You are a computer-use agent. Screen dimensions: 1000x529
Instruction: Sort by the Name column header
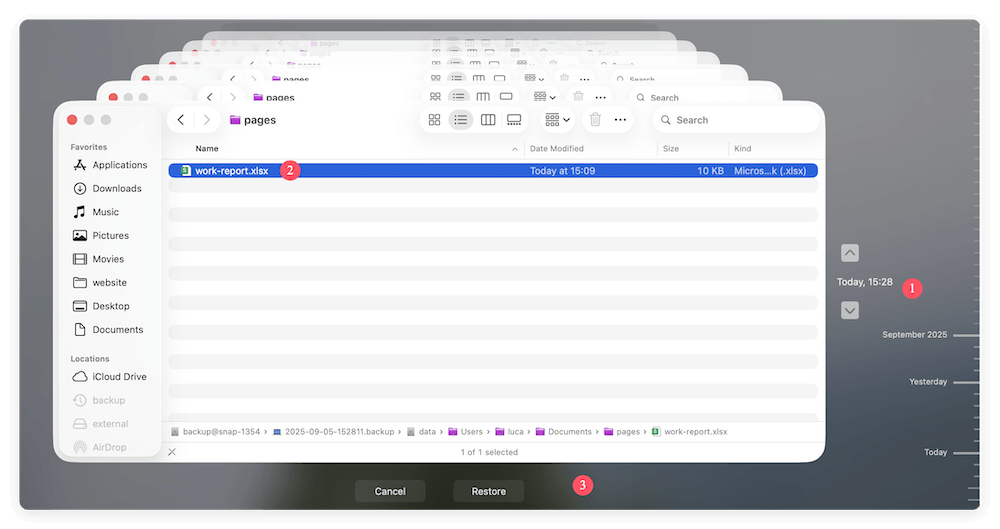coord(207,149)
